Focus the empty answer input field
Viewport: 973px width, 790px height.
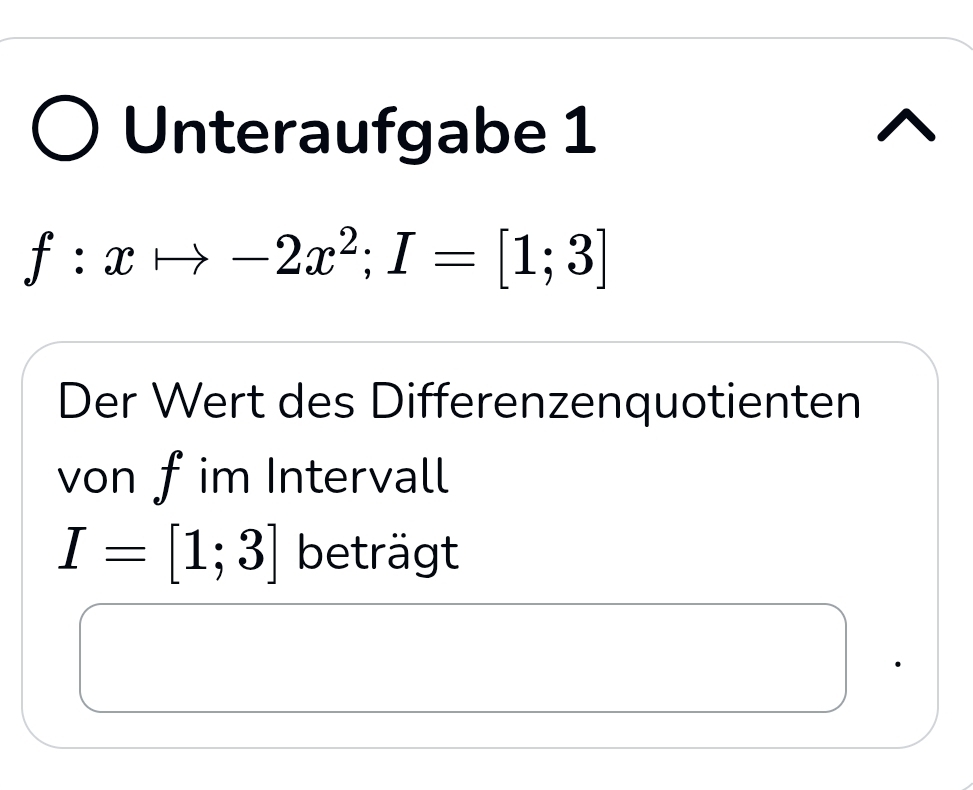point(463,658)
